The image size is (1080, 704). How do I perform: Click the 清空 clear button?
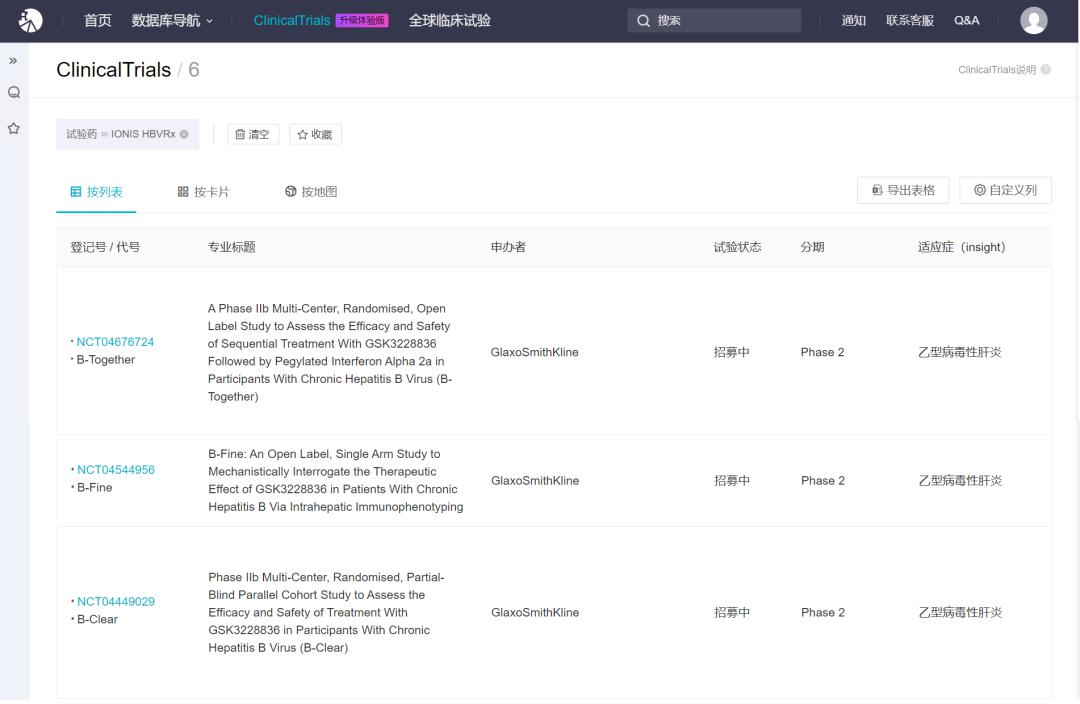[253, 134]
